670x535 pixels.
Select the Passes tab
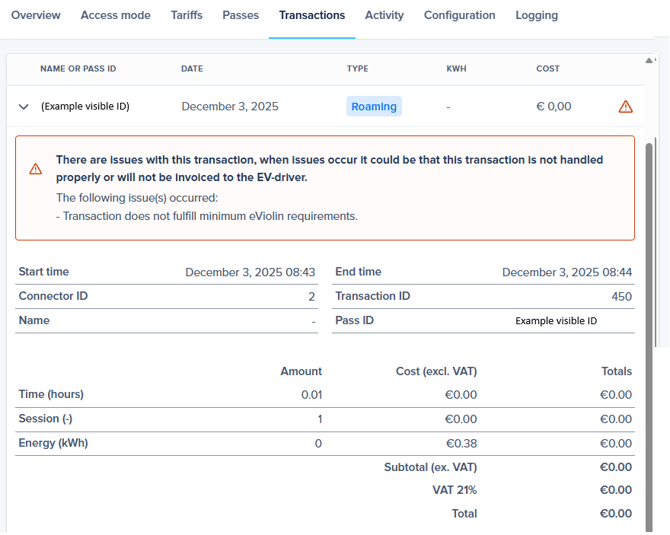point(240,16)
